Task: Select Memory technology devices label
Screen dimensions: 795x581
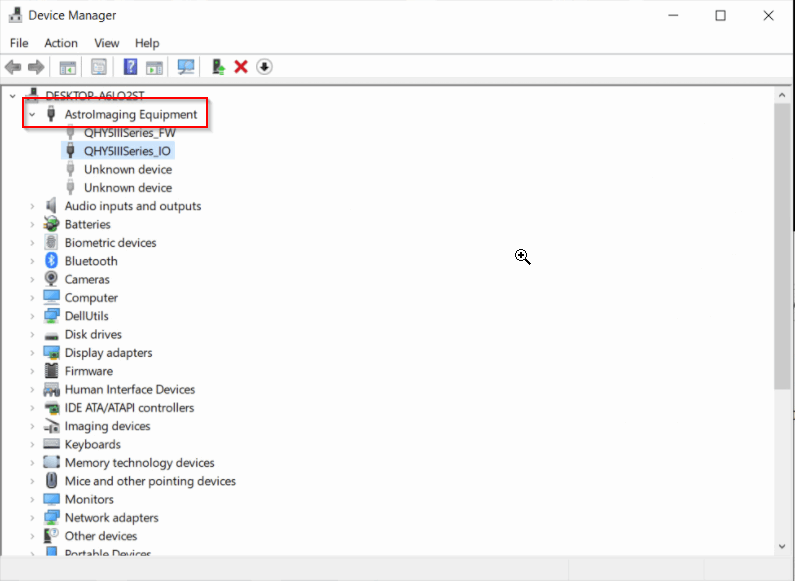Action: [x=139, y=462]
